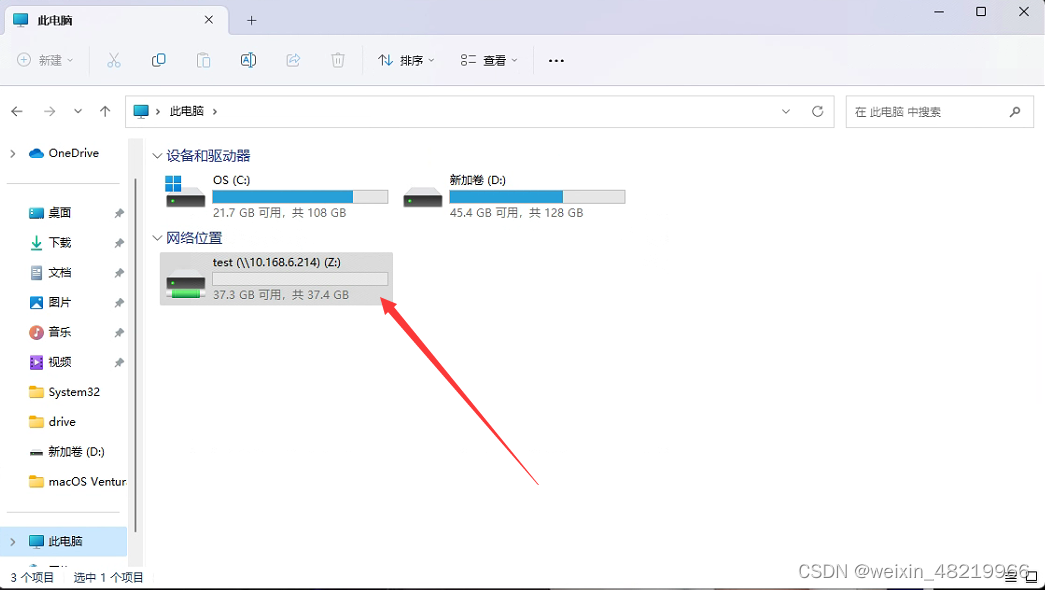Screen dimensions: 1045x590
Task: Open drive folder in sidebar
Action: coord(53,422)
